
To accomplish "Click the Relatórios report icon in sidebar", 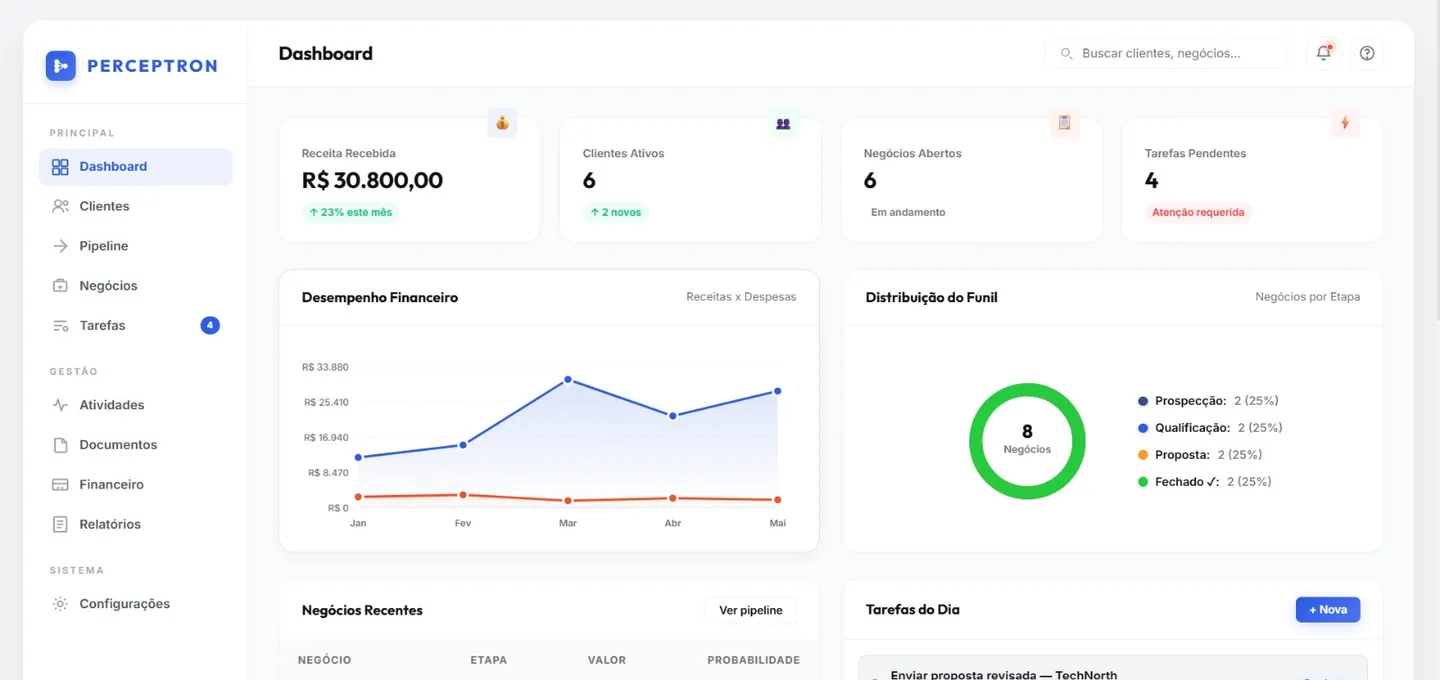I will pos(60,524).
